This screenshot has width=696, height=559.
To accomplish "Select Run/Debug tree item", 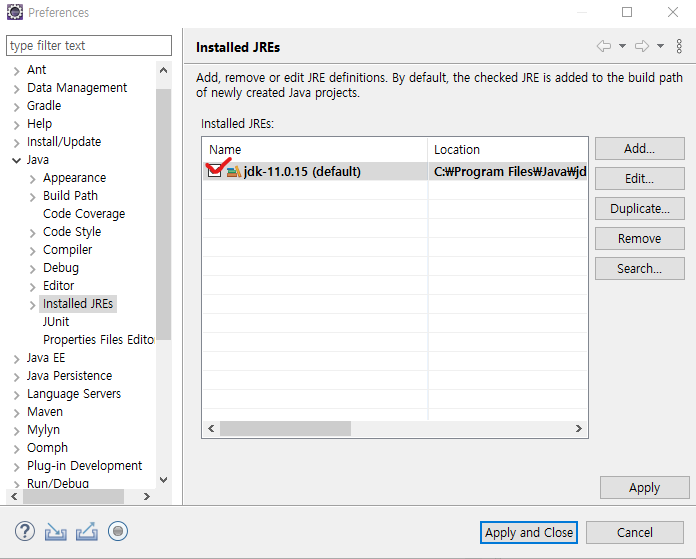I will (58, 483).
